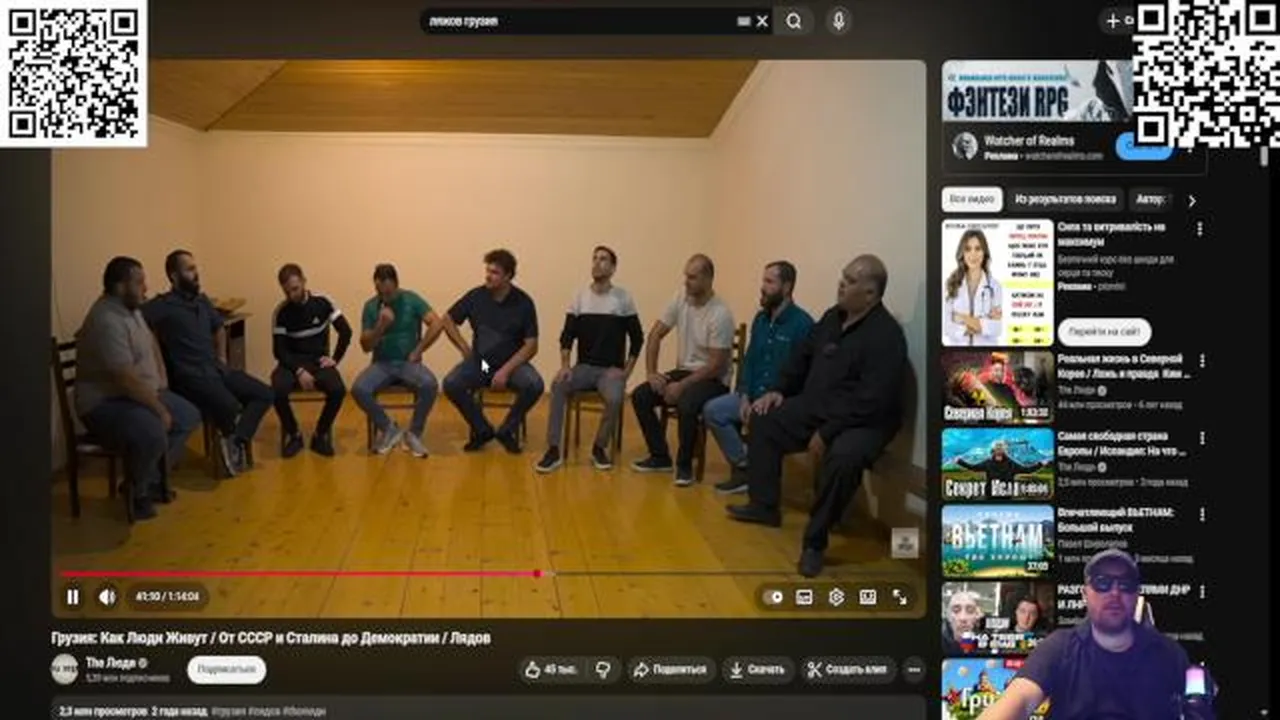Click the channel watermark in the video corner

[x=904, y=542]
